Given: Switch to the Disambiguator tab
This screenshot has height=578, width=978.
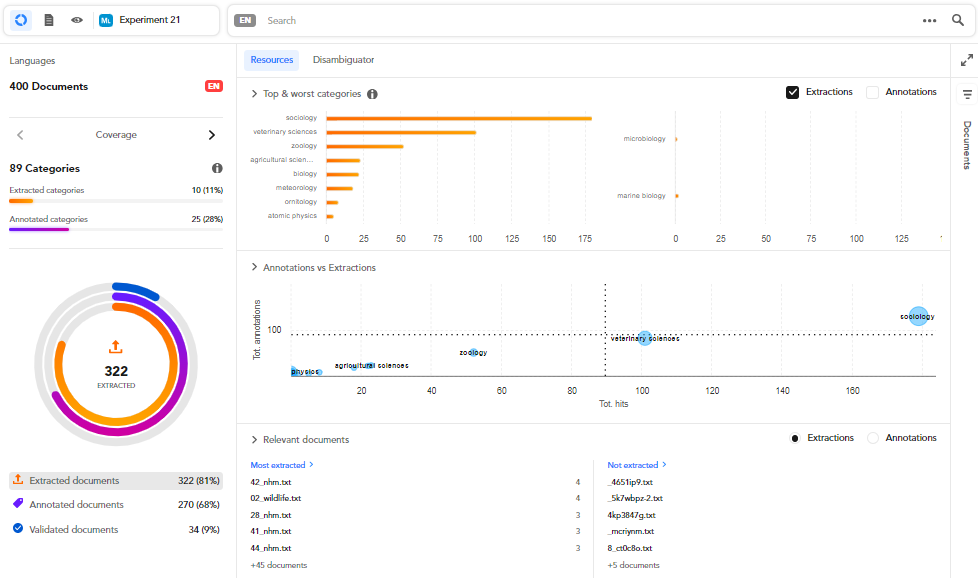Looking at the screenshot, I should 343,60.
